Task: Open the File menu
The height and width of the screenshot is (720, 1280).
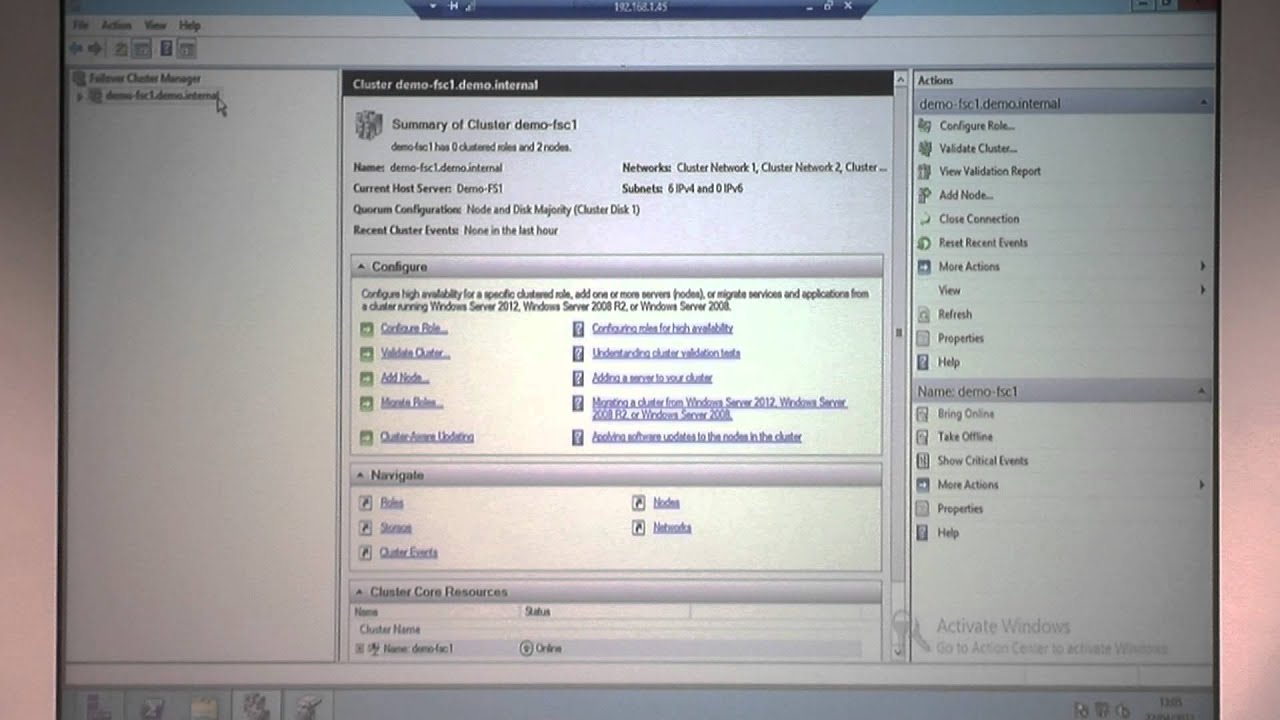Action: 81,25
